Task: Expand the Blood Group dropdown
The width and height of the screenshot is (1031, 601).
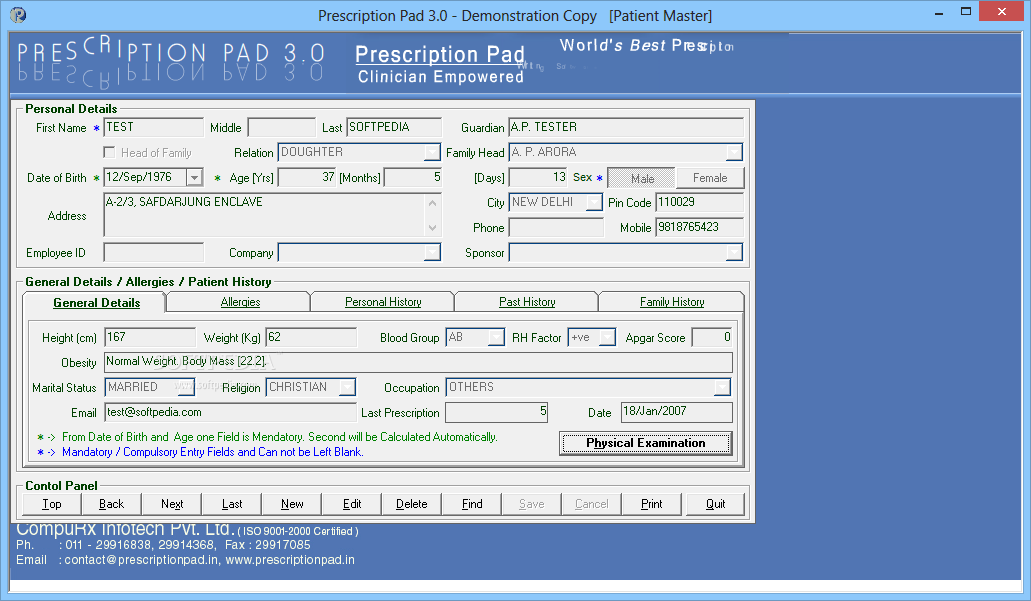Action: coord(496,337)
